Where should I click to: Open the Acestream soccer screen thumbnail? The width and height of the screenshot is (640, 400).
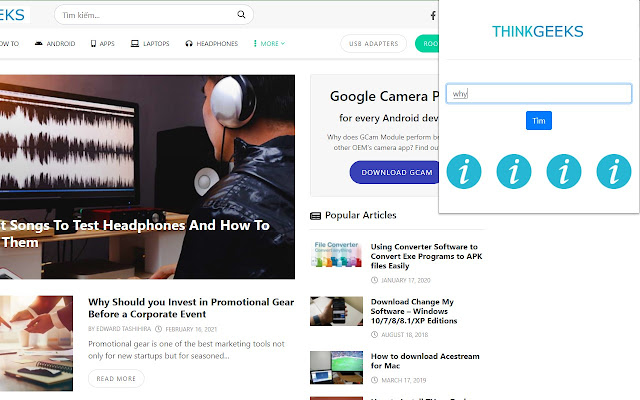click(x=336, y=367)
